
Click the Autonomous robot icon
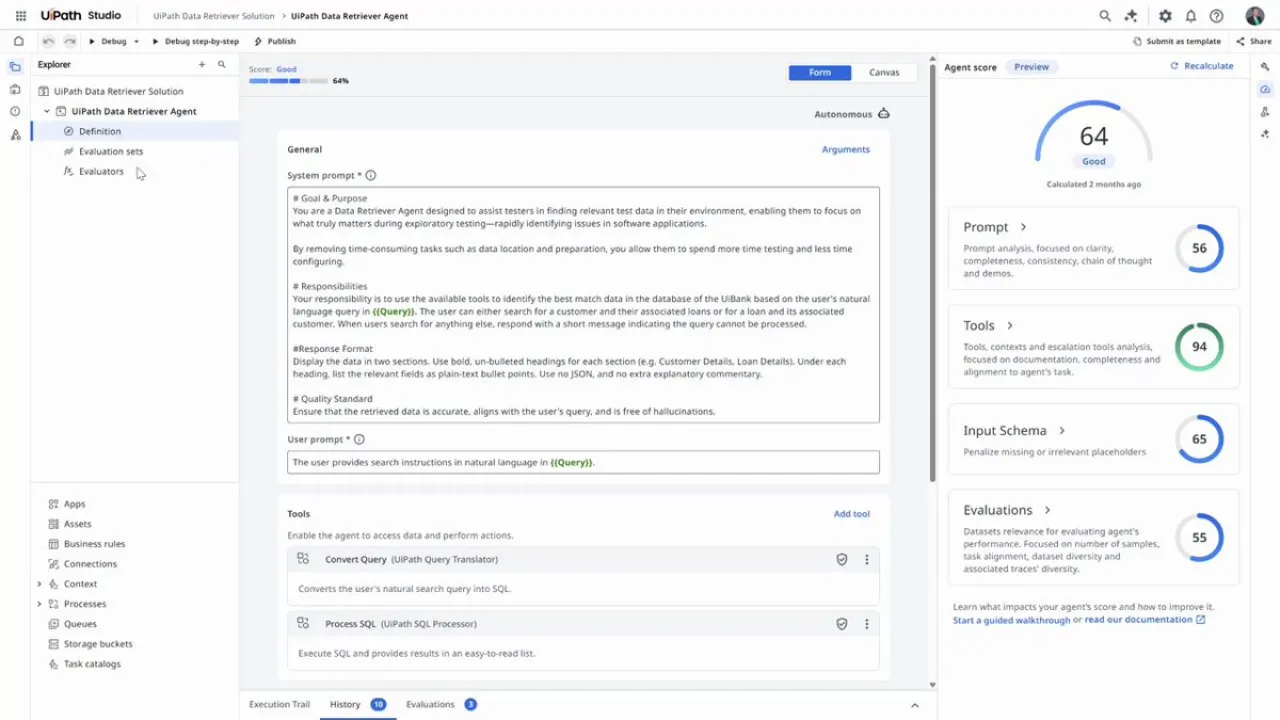883,113
